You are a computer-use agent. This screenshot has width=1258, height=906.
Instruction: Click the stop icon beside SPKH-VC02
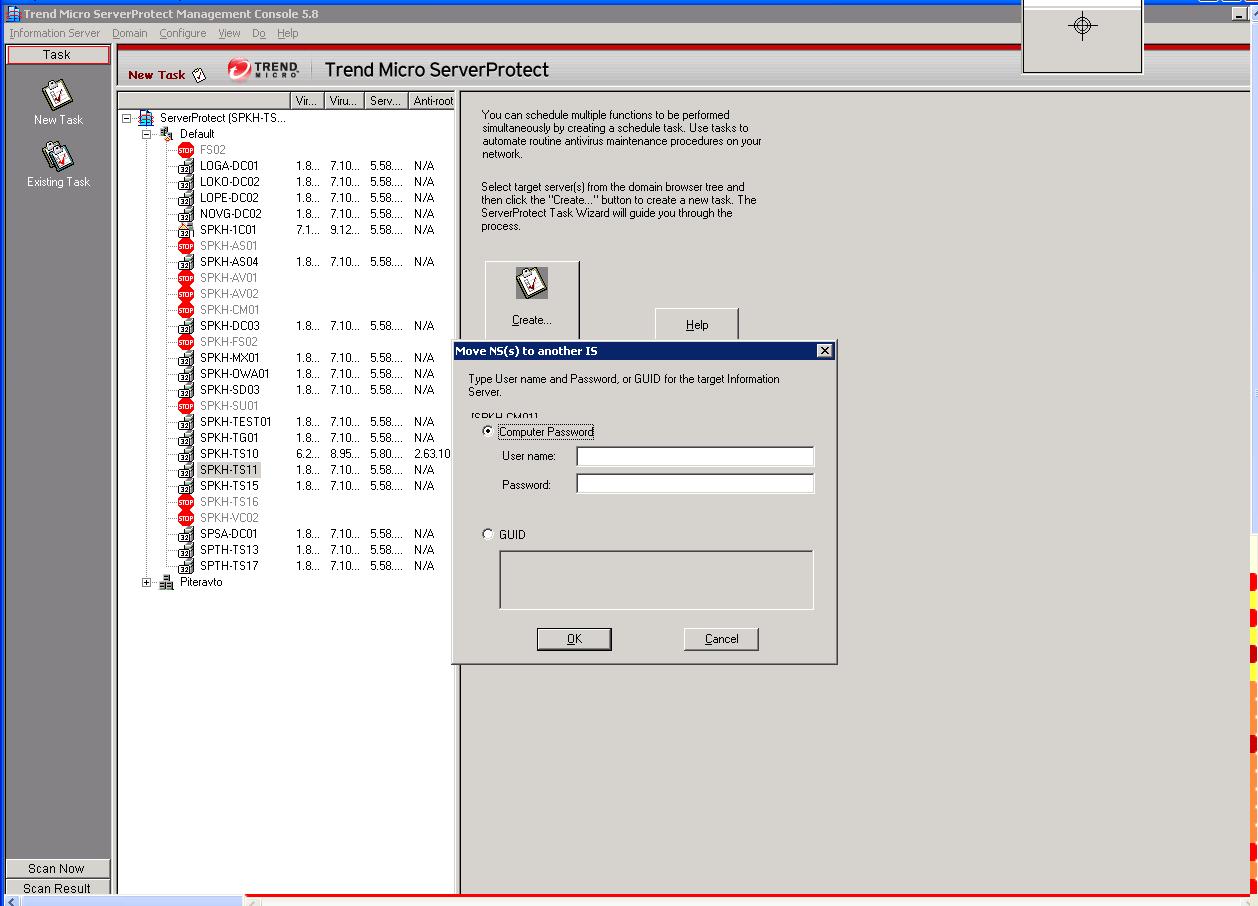pyautogui.click(x=186, y=518)
